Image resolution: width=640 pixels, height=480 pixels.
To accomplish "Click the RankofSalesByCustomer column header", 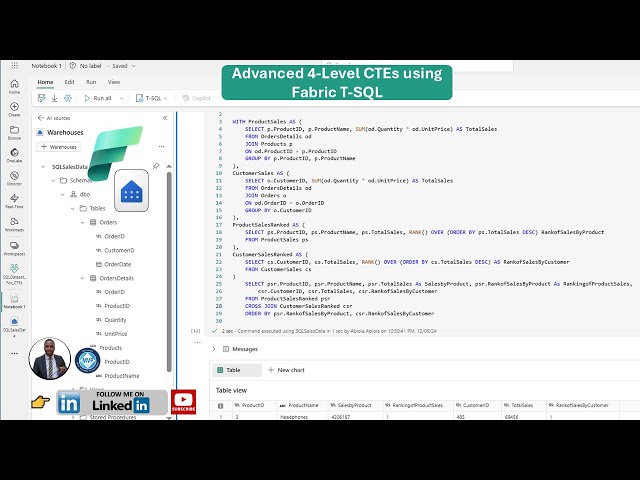I will tap(582, 405).
